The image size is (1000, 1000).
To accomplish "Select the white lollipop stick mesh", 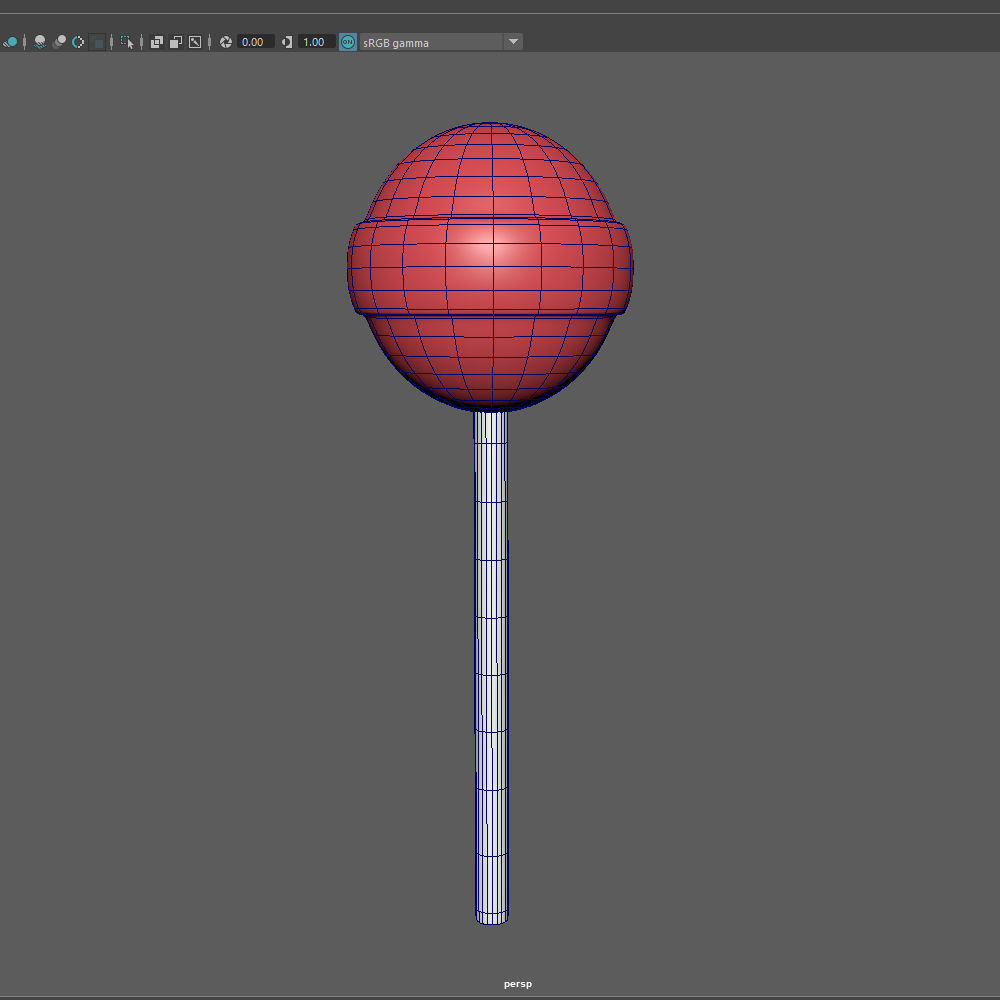I will (x=491, y=666).
